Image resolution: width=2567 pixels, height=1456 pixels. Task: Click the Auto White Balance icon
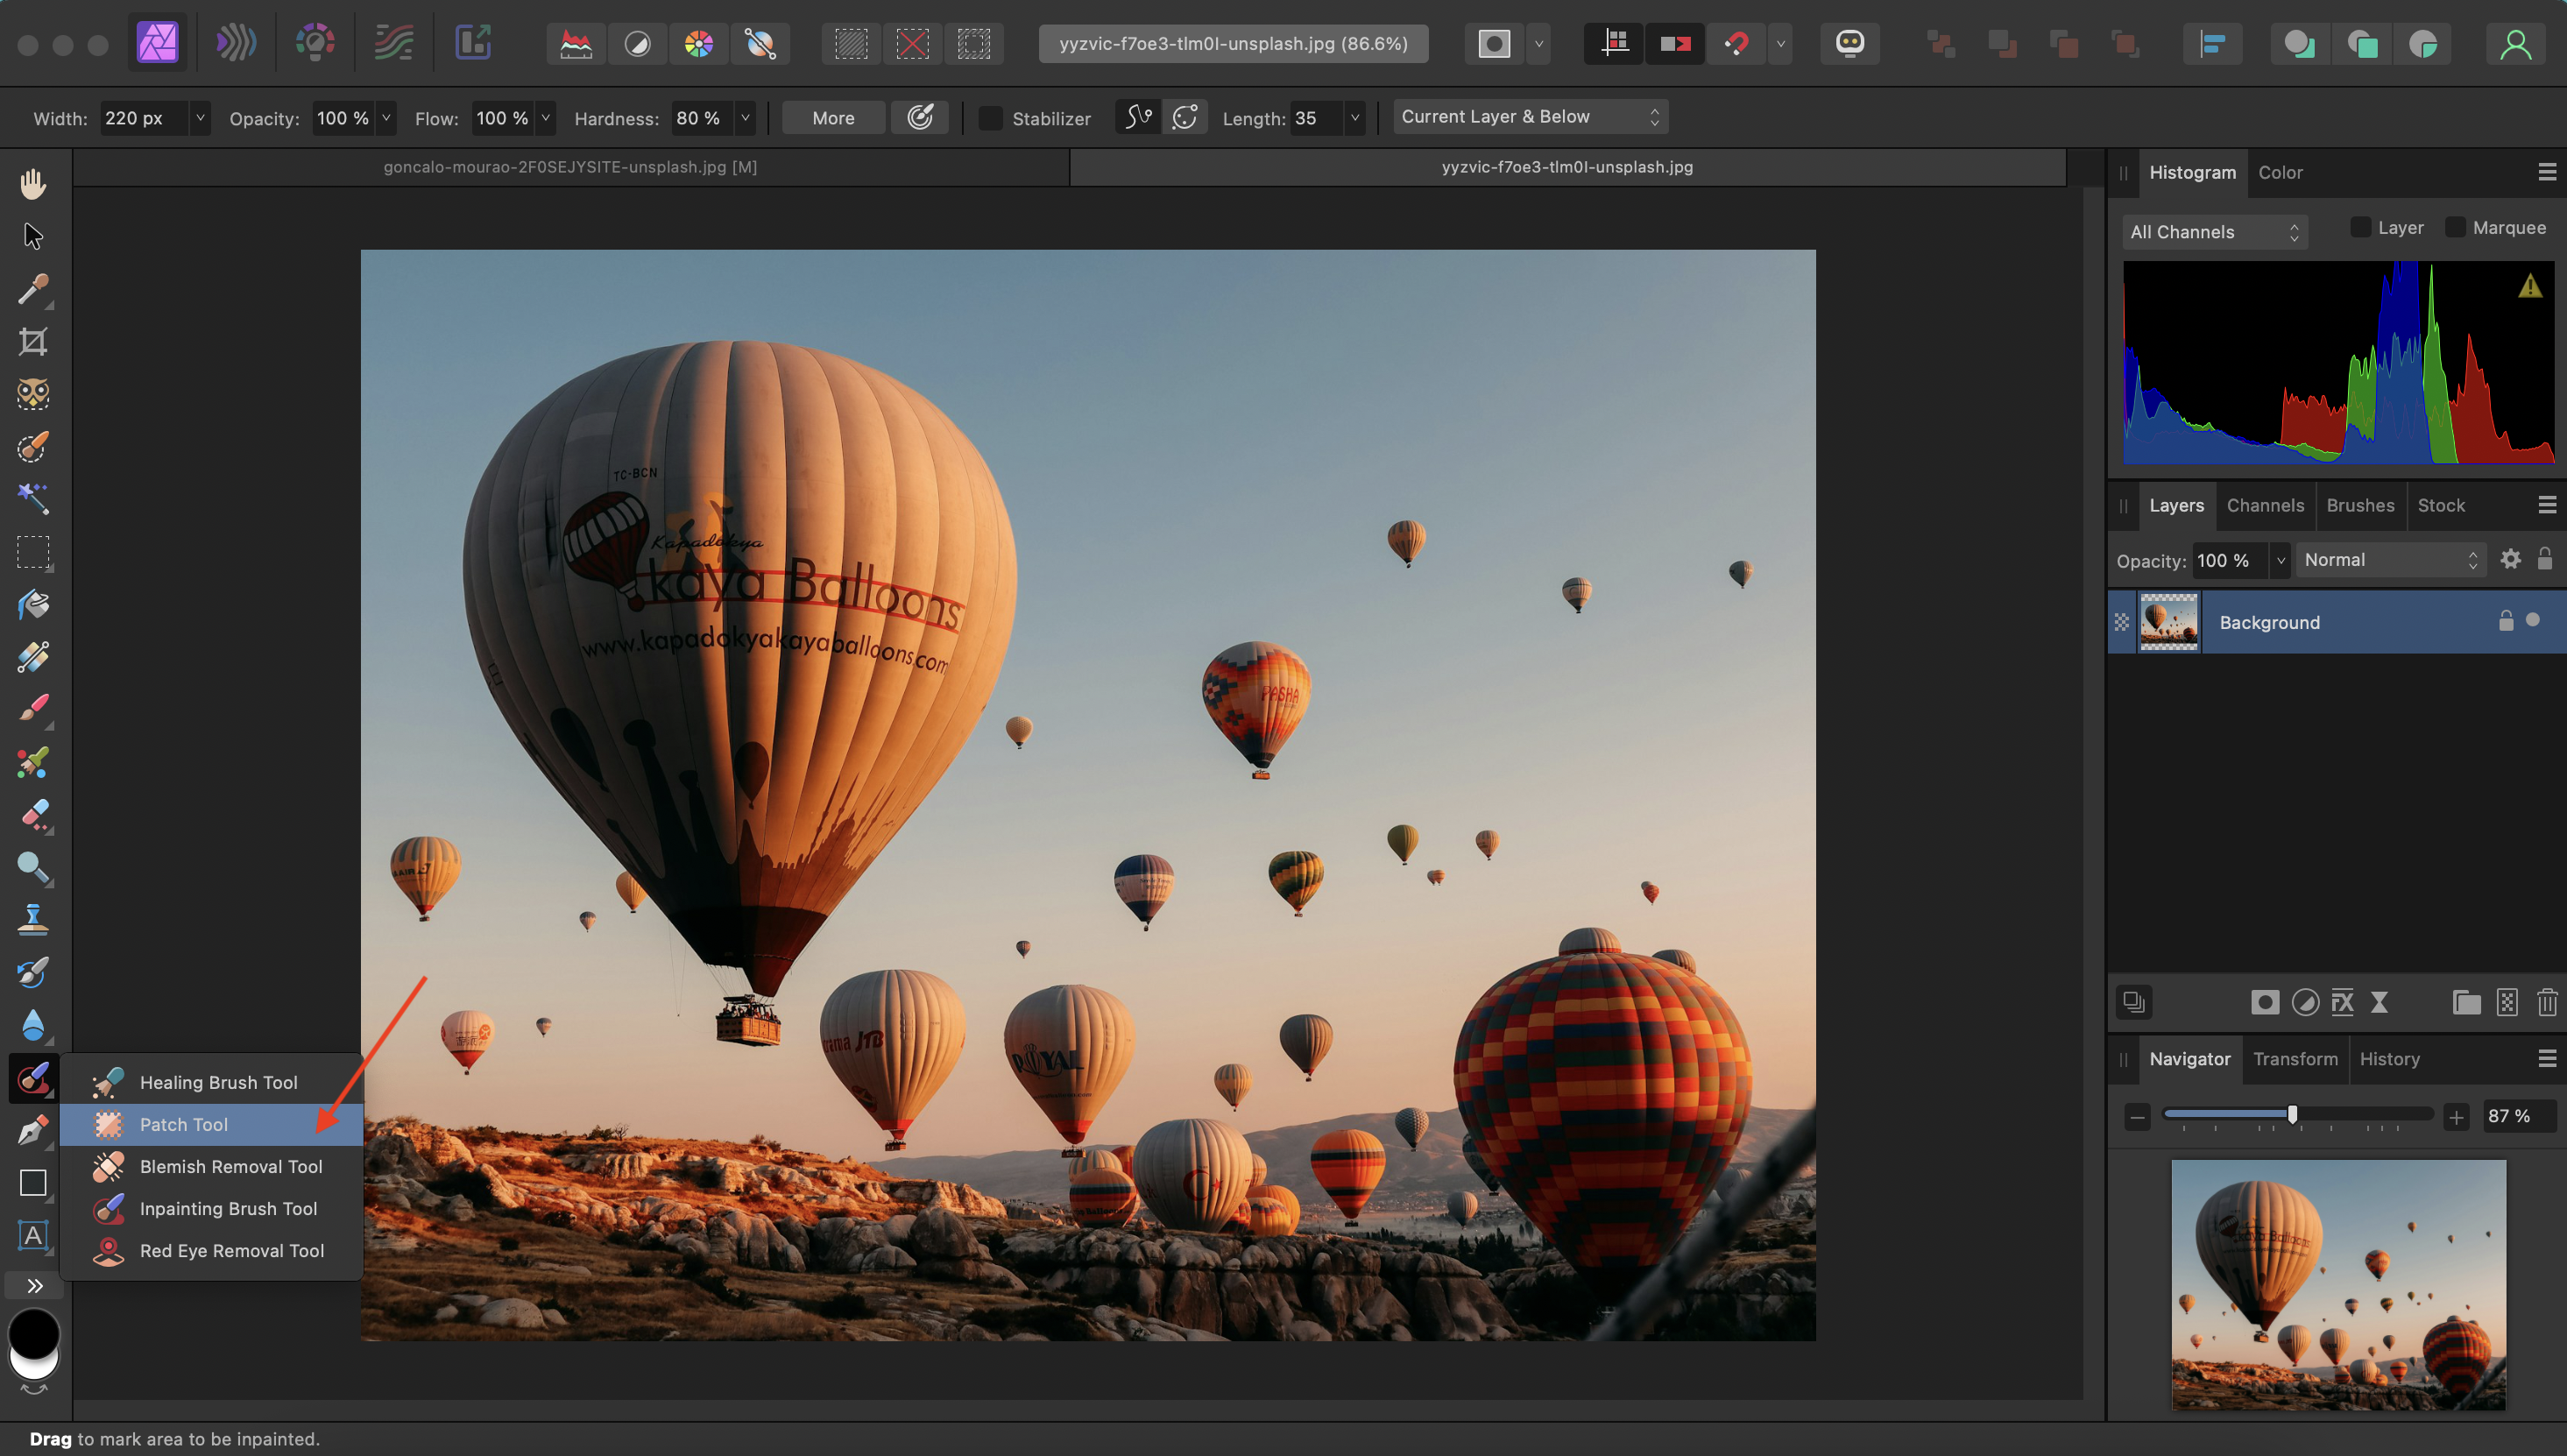[760, 44]
